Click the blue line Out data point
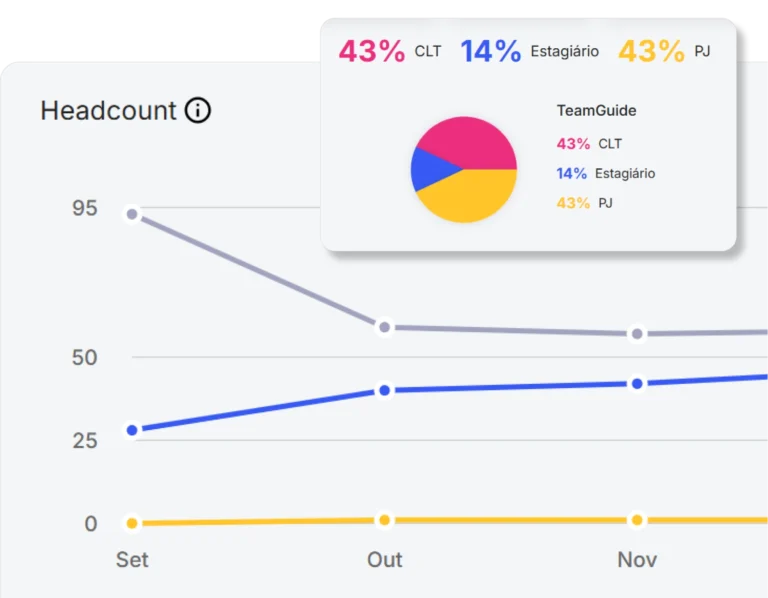Screen dimensions: 768x598 pyautogui.click(x=384, y=390)
